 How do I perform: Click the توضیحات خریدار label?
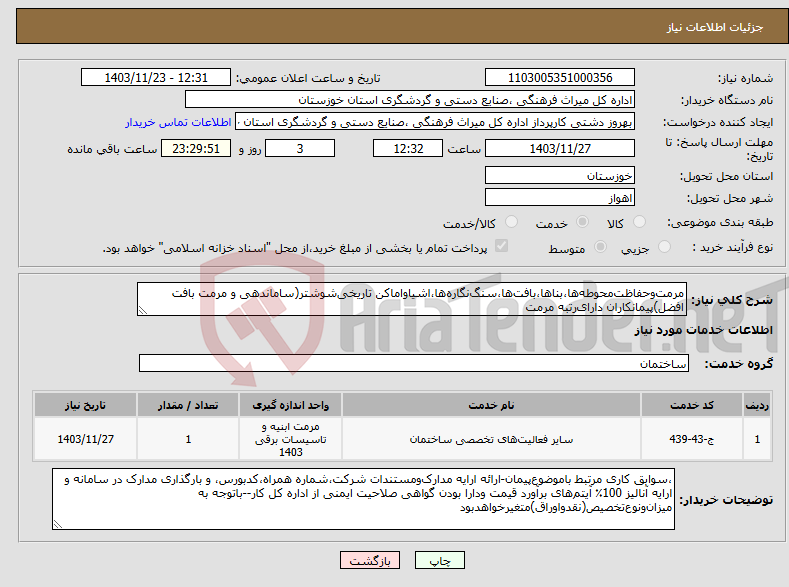pyautogui.click(x=726, y=500)
